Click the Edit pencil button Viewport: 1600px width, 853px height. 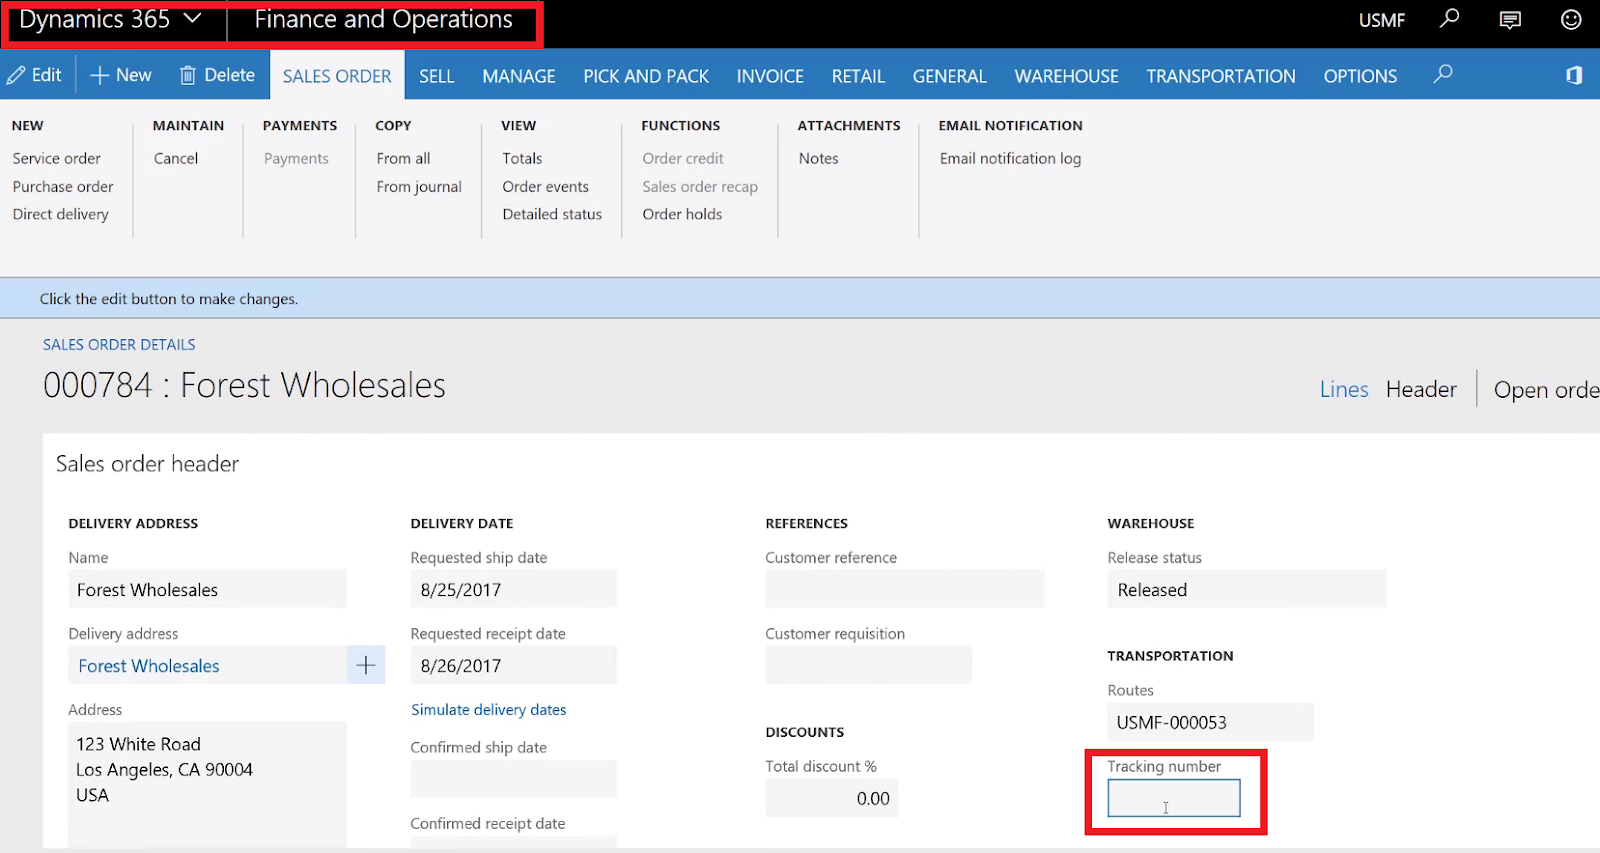(34, 75)
